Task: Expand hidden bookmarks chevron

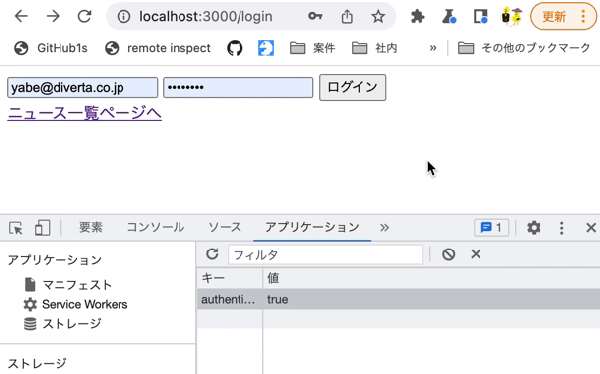Action: pos(433,48)
